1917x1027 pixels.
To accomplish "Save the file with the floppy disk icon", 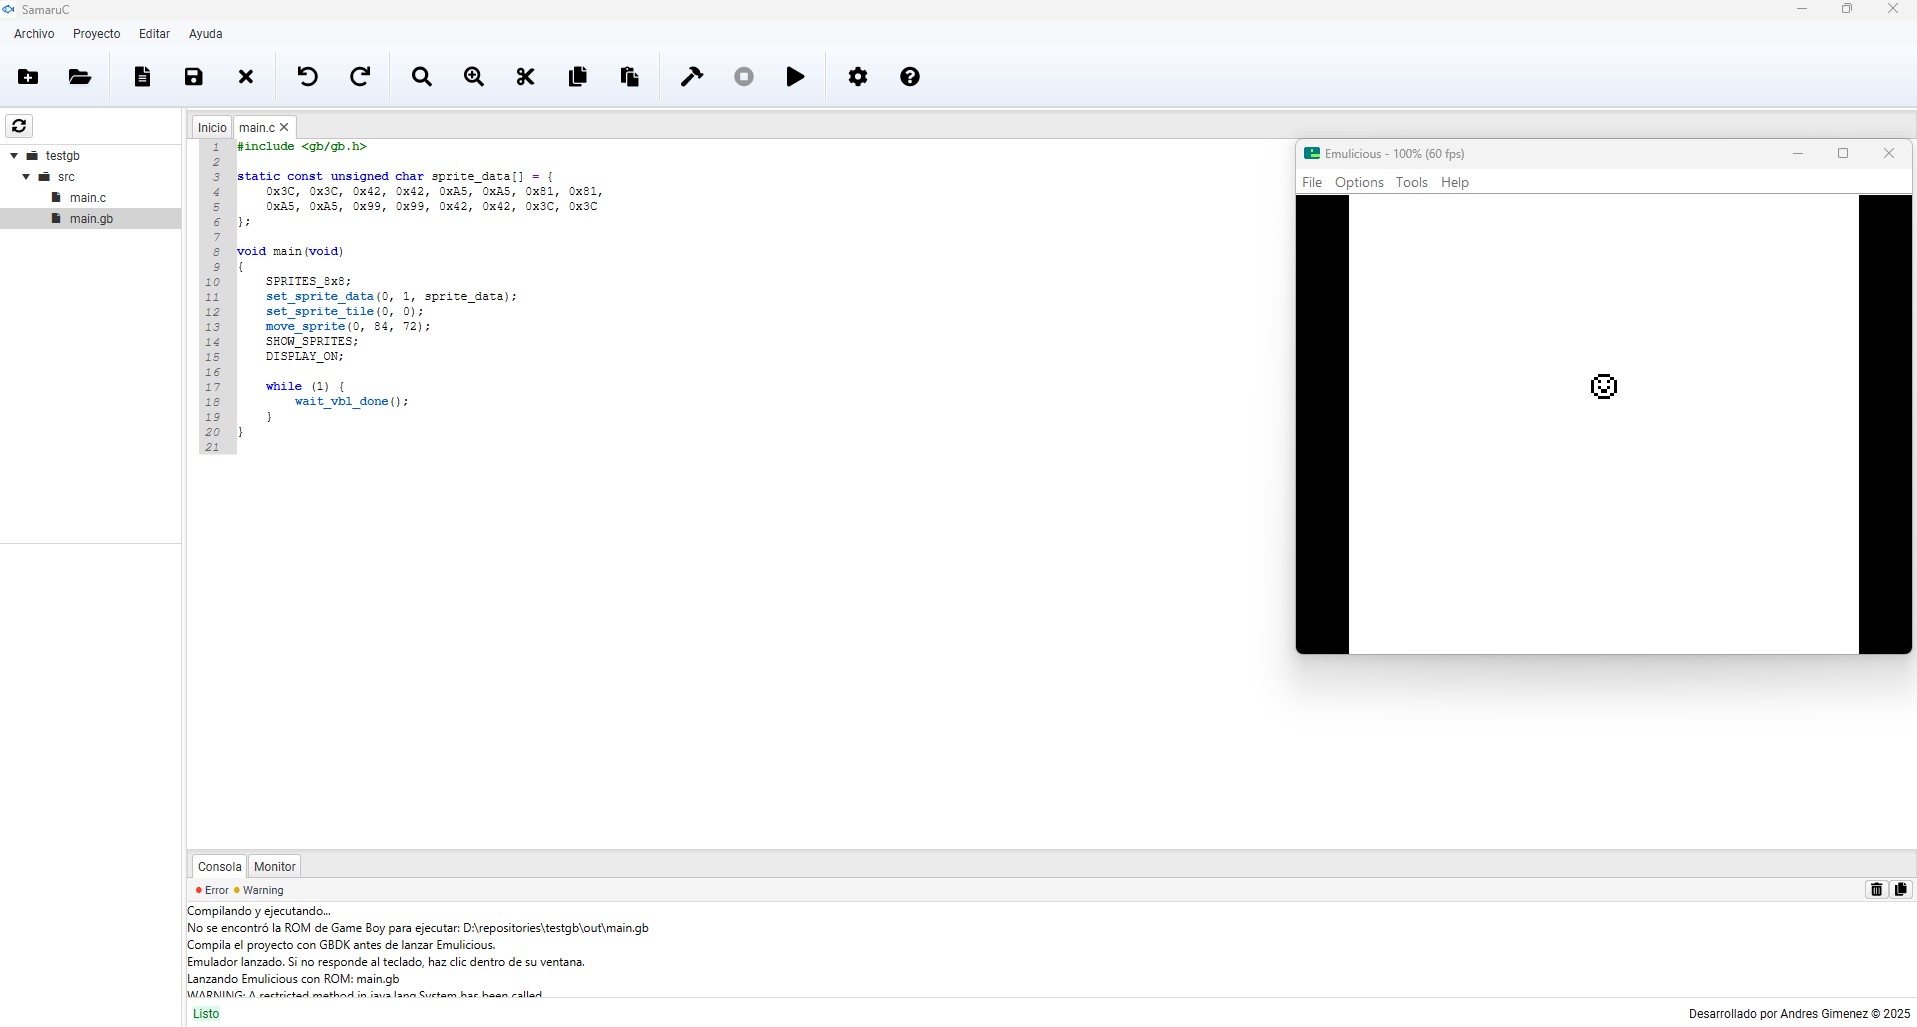I will tap(194, 77).
